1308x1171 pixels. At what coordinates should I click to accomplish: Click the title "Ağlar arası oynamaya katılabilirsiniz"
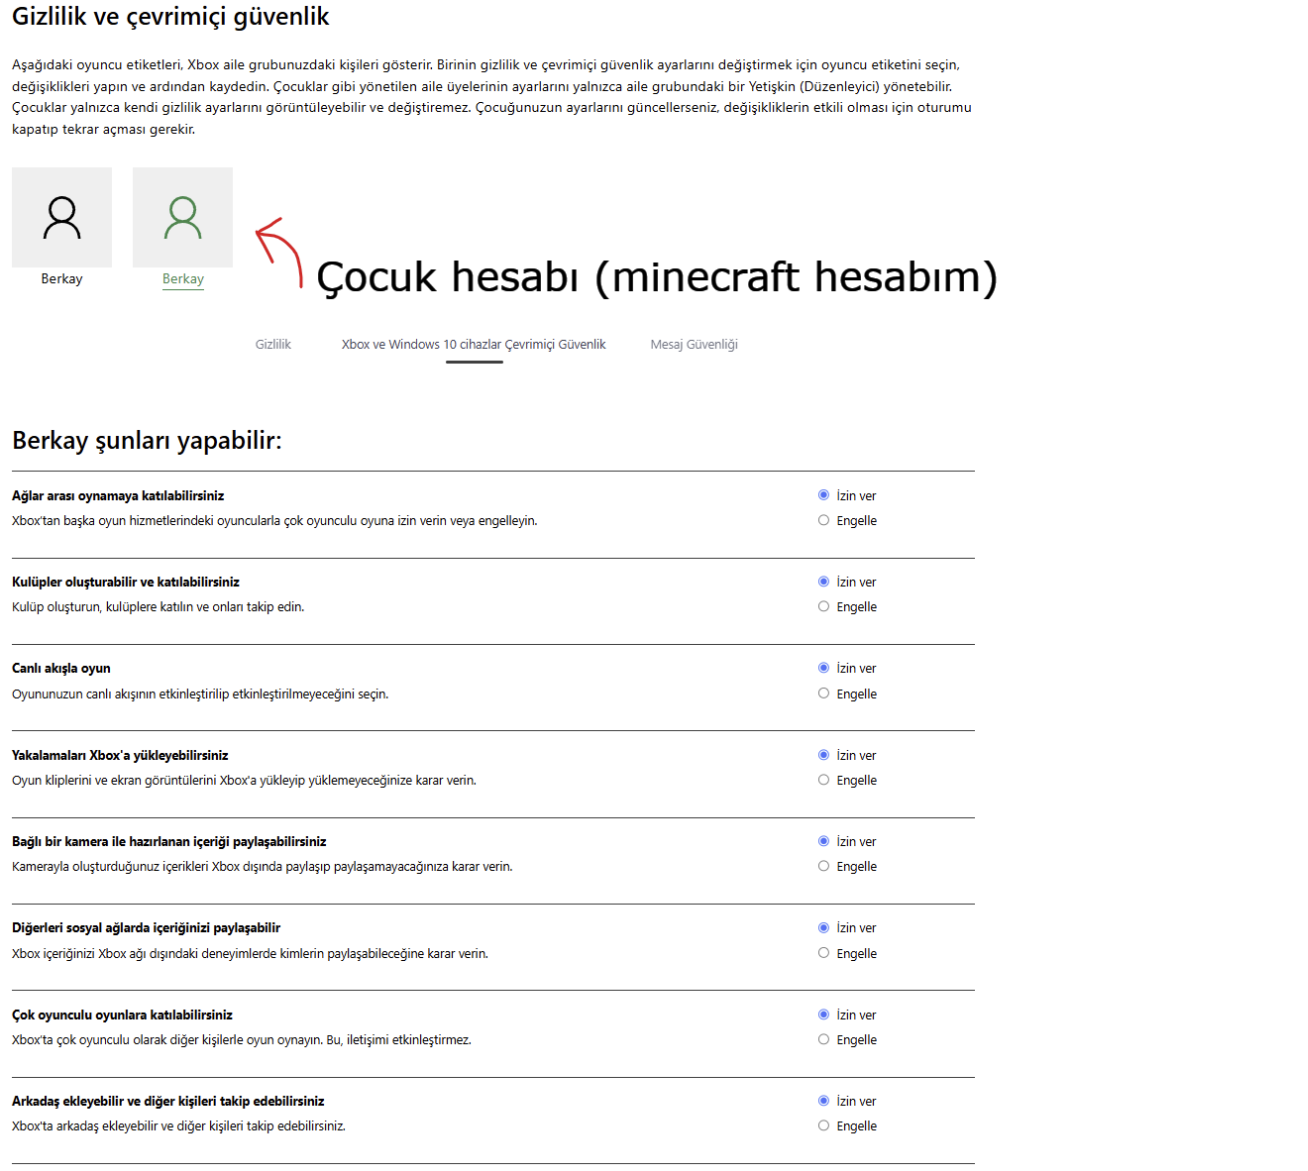118,496
